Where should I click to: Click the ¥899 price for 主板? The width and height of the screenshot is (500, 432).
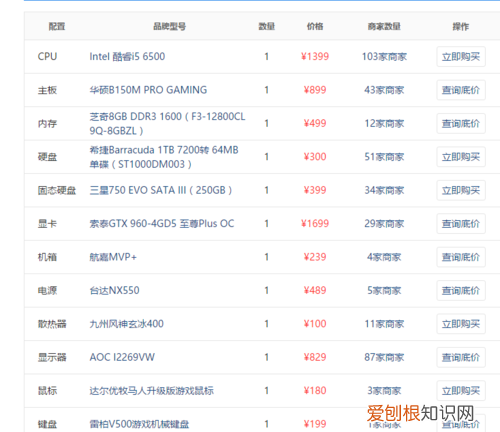coord(315,90)
